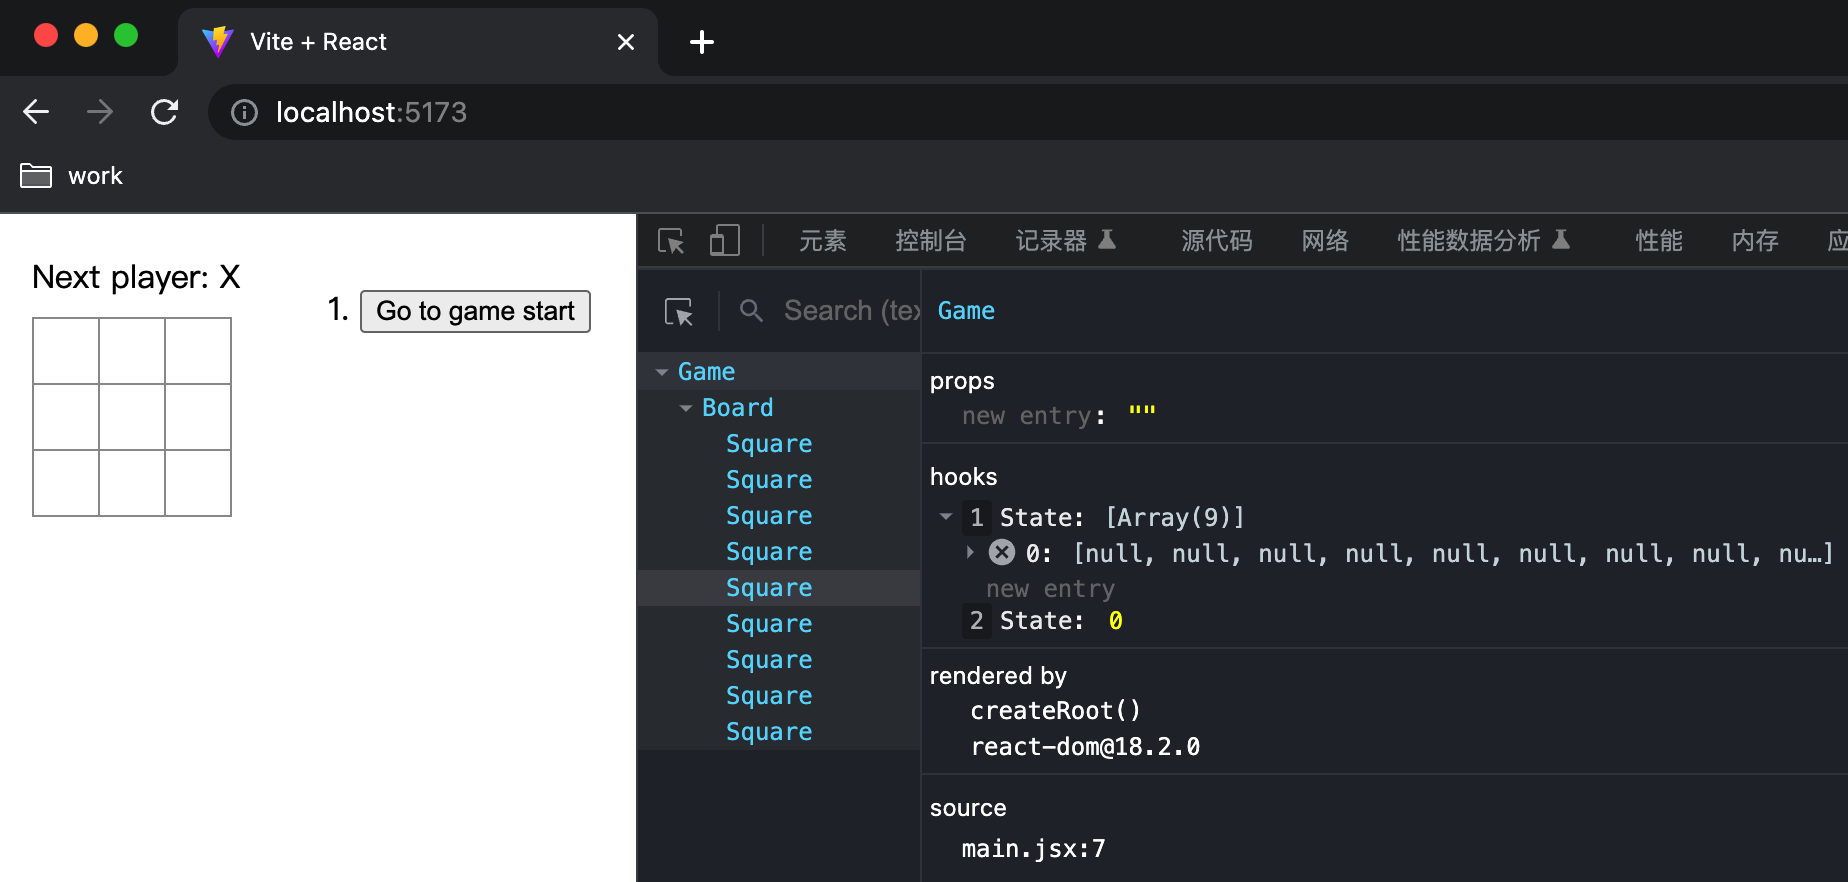Click the bottom-left tic-tac-toe square

tap(66, 483)
